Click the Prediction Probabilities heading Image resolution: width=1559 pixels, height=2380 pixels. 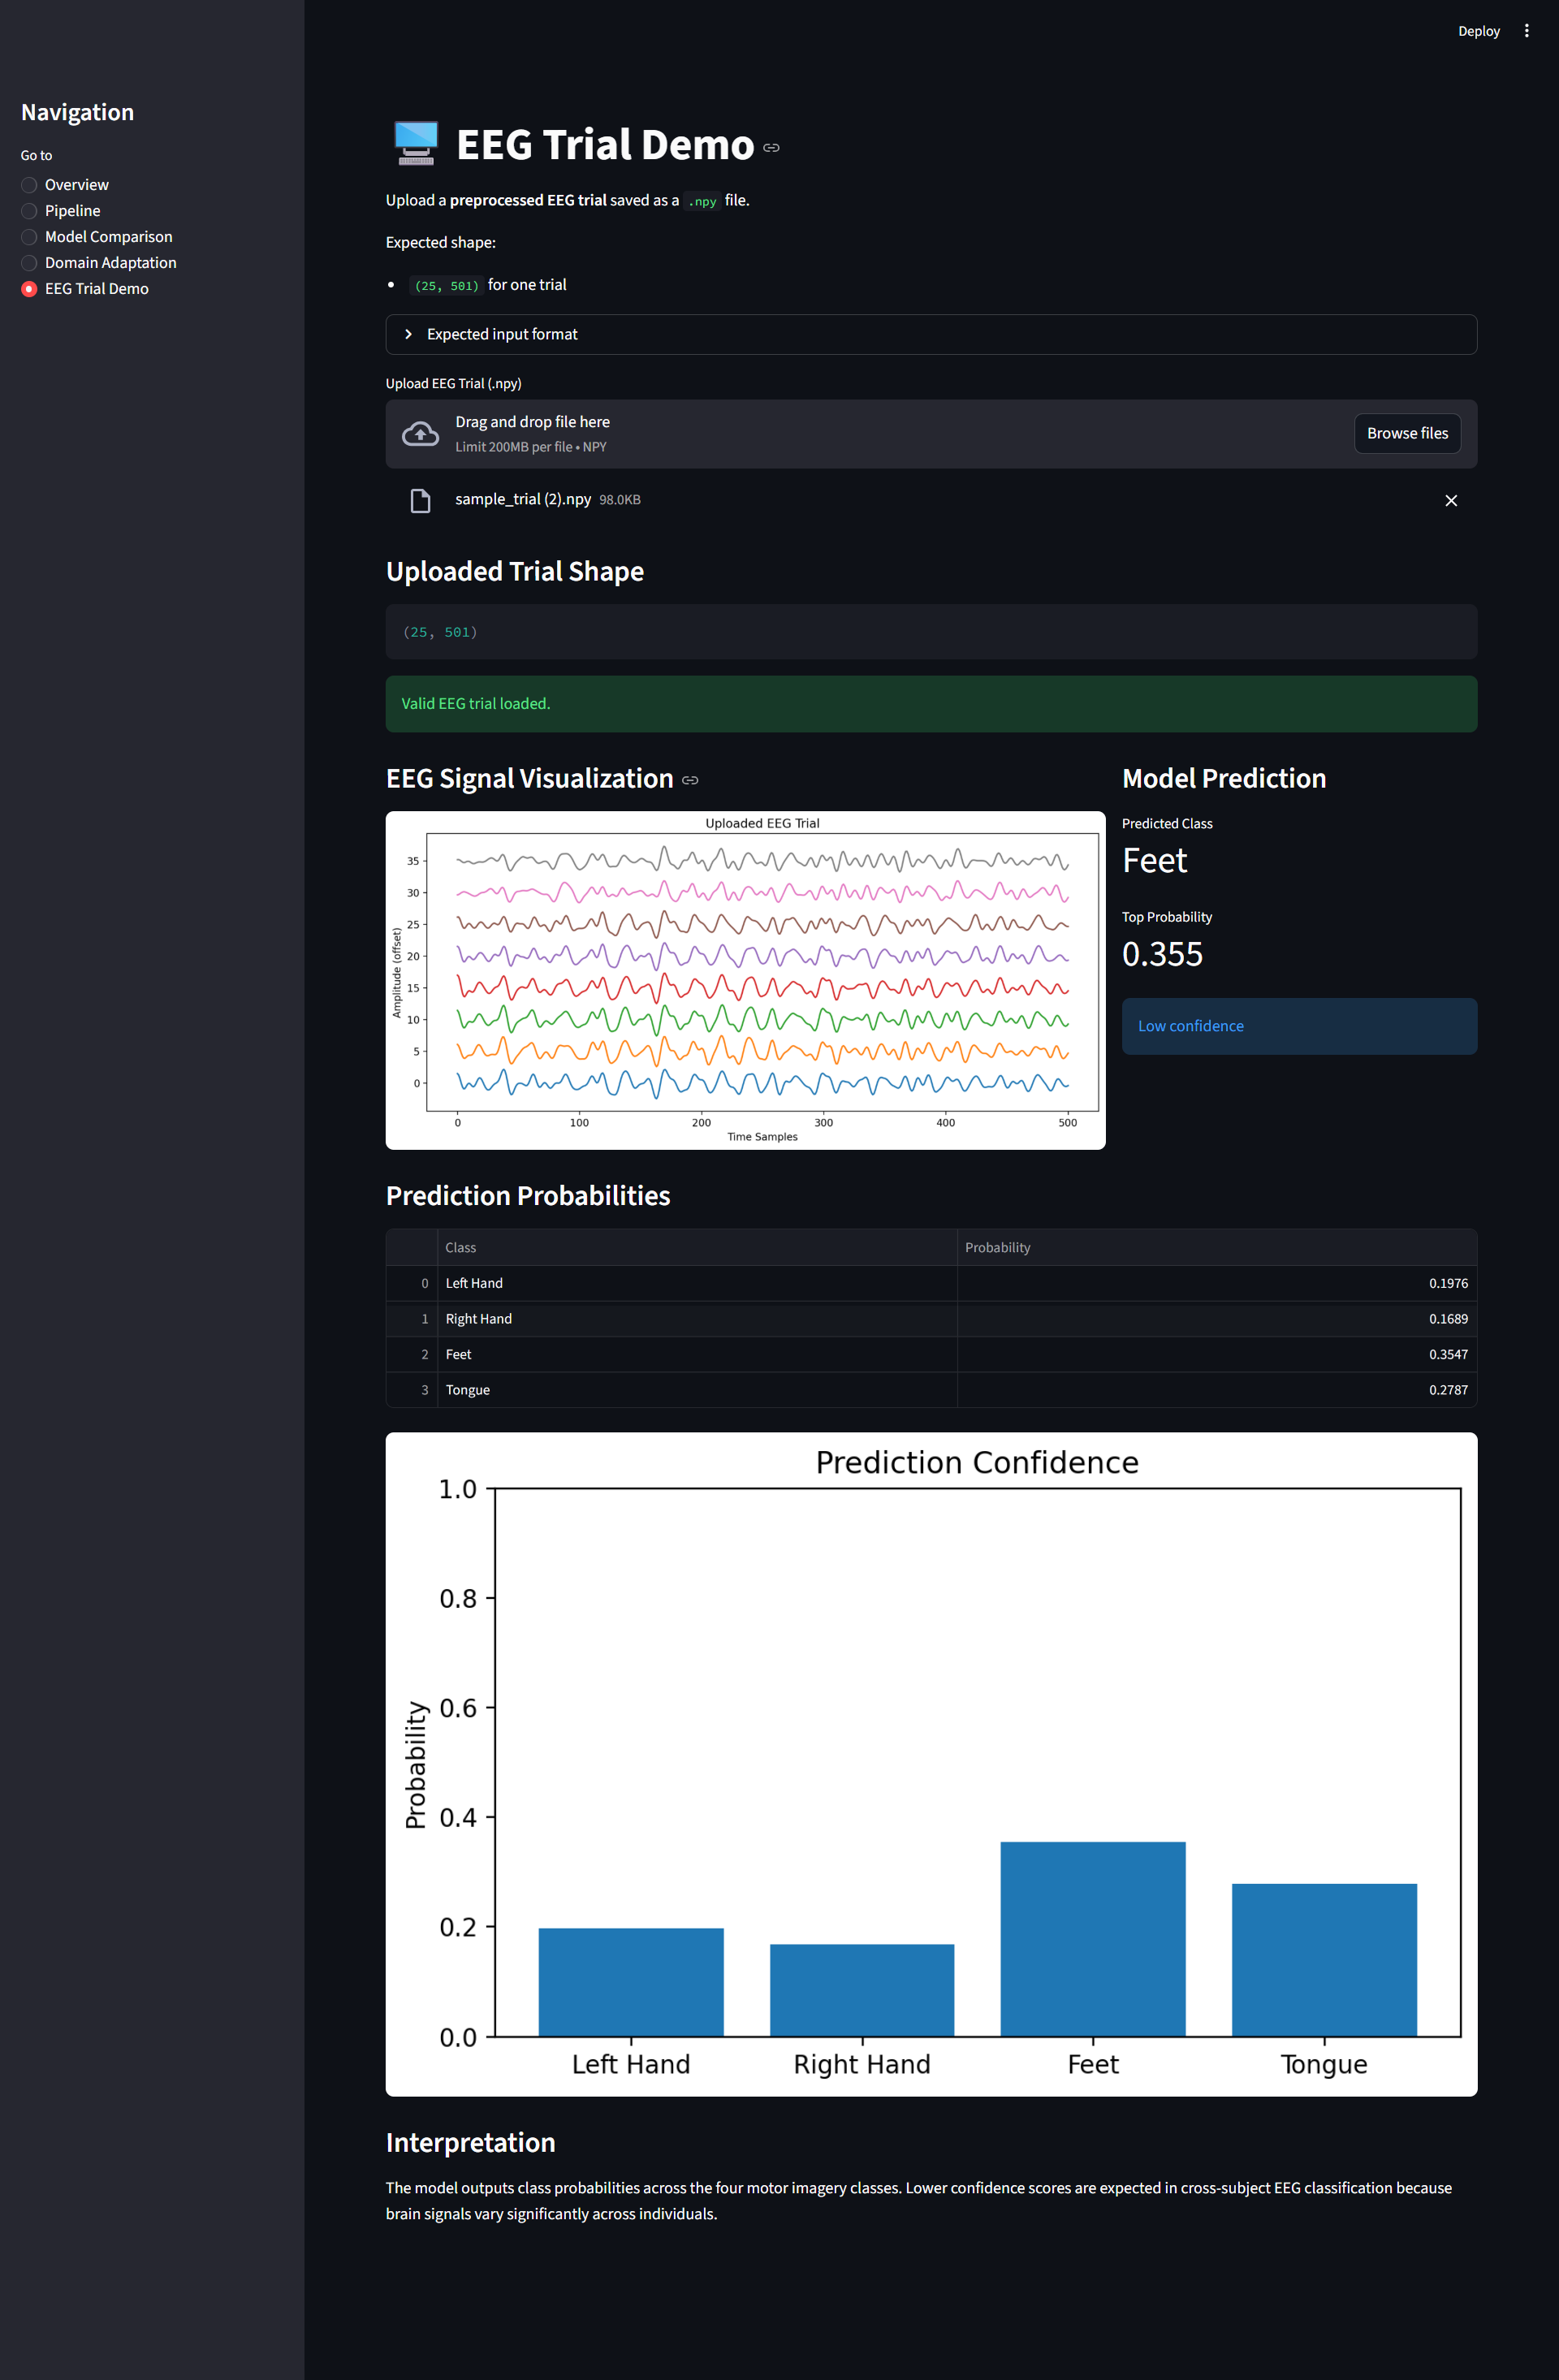coord(527,1196)
